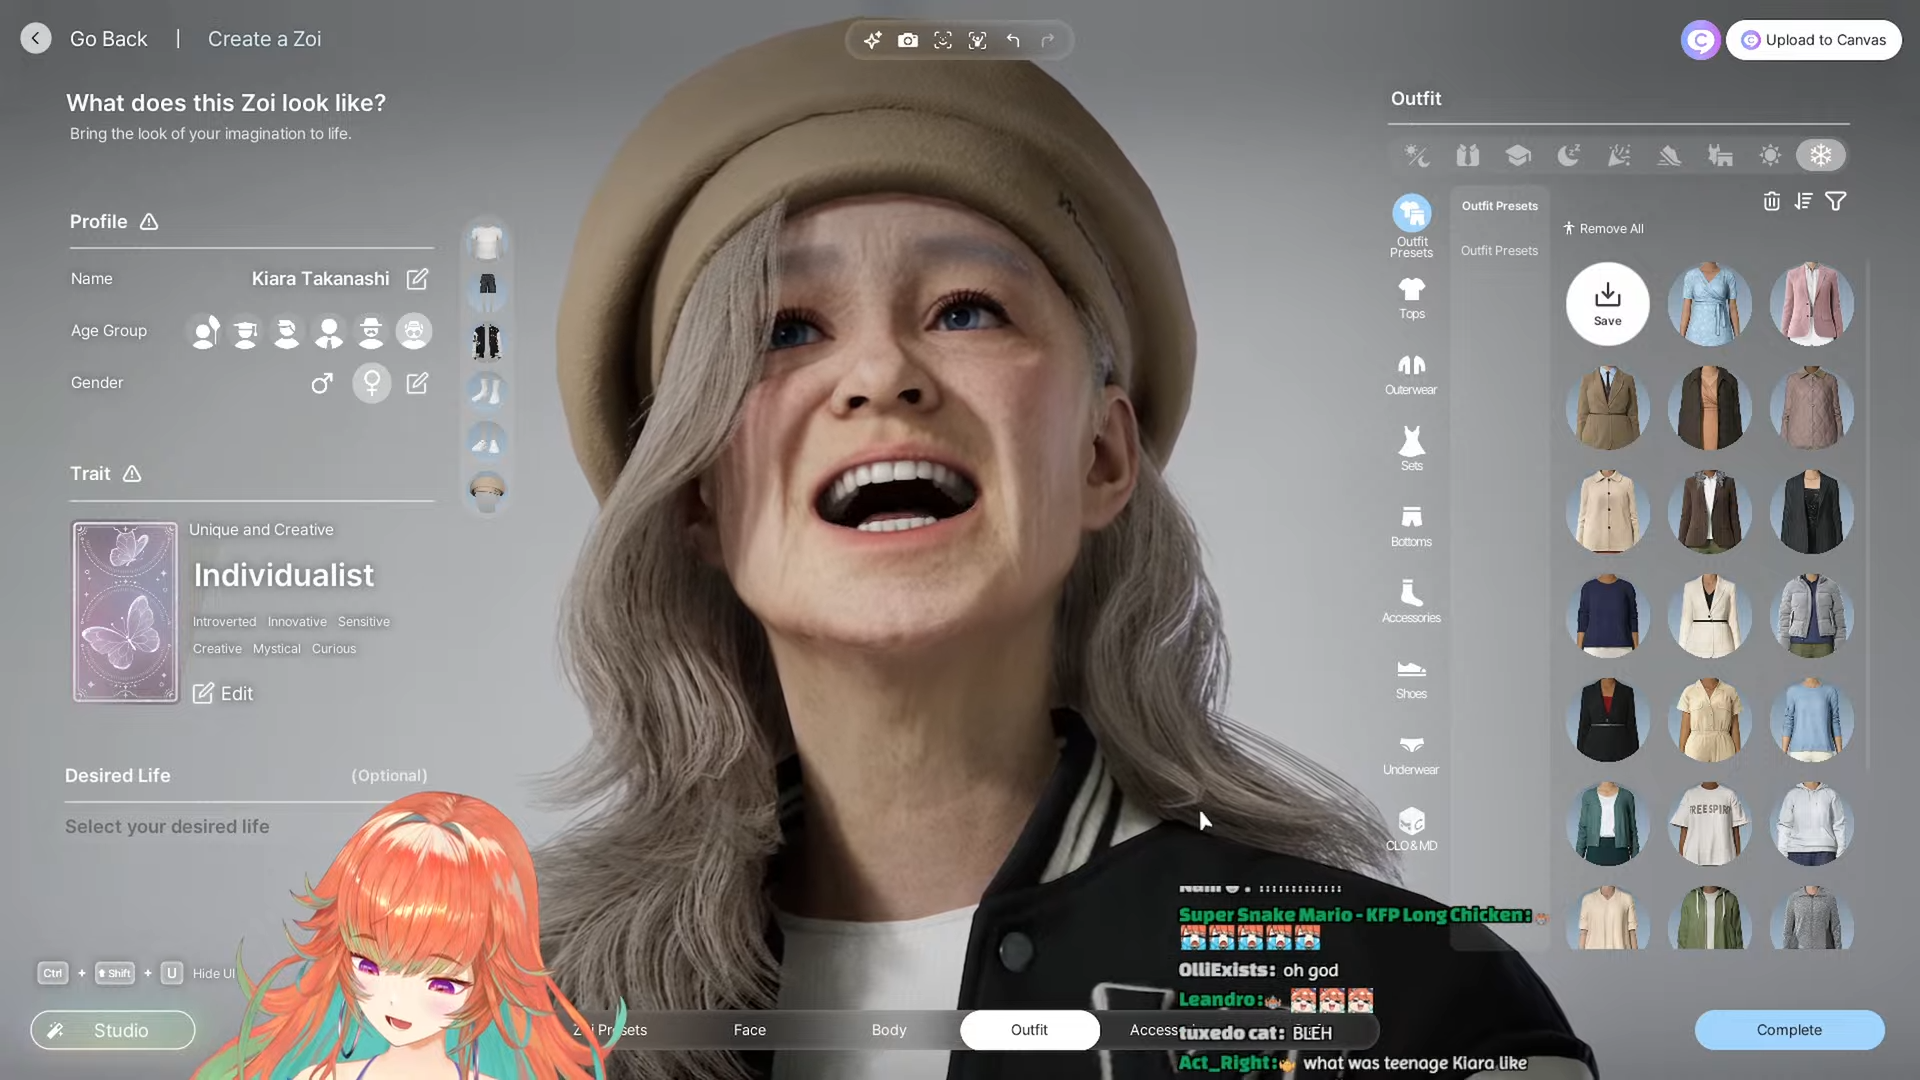Switch to swimwear outfit icon
The image size is (1920, 1080).
1720,156
